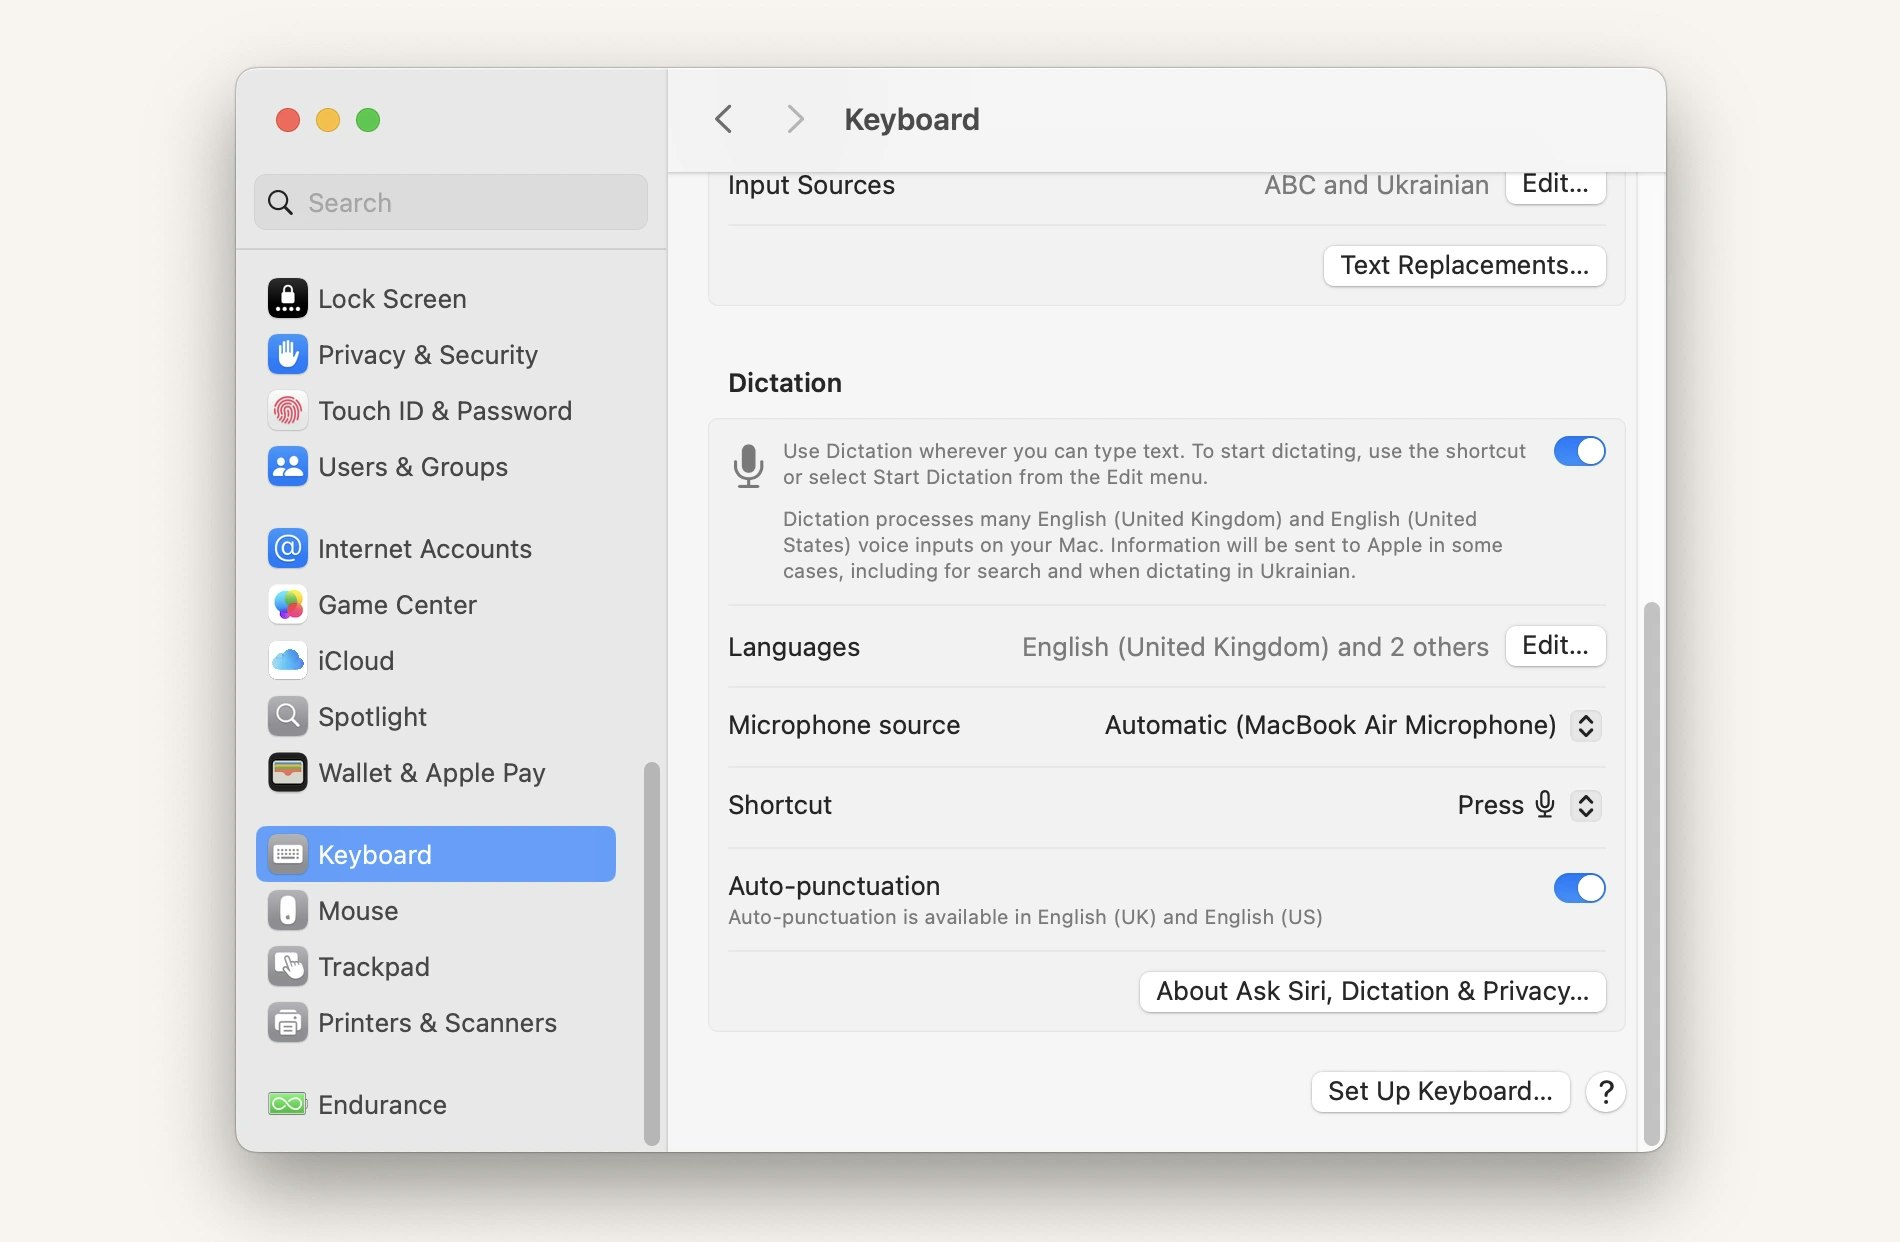
Task: Turn off the Auto-punctuation switch
Action: point(1579,888)
